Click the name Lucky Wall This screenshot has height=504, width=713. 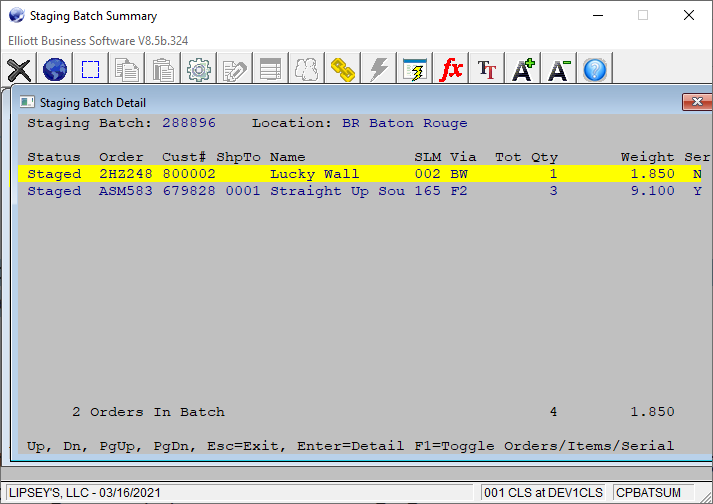click(x=315, y=174)
